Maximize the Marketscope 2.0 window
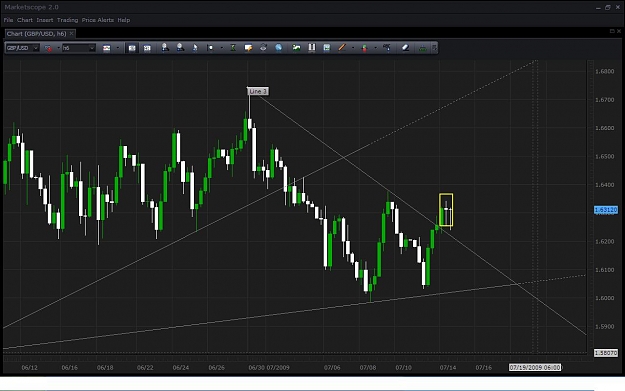This screenshot has width=625, height=391. click(608, 7)
